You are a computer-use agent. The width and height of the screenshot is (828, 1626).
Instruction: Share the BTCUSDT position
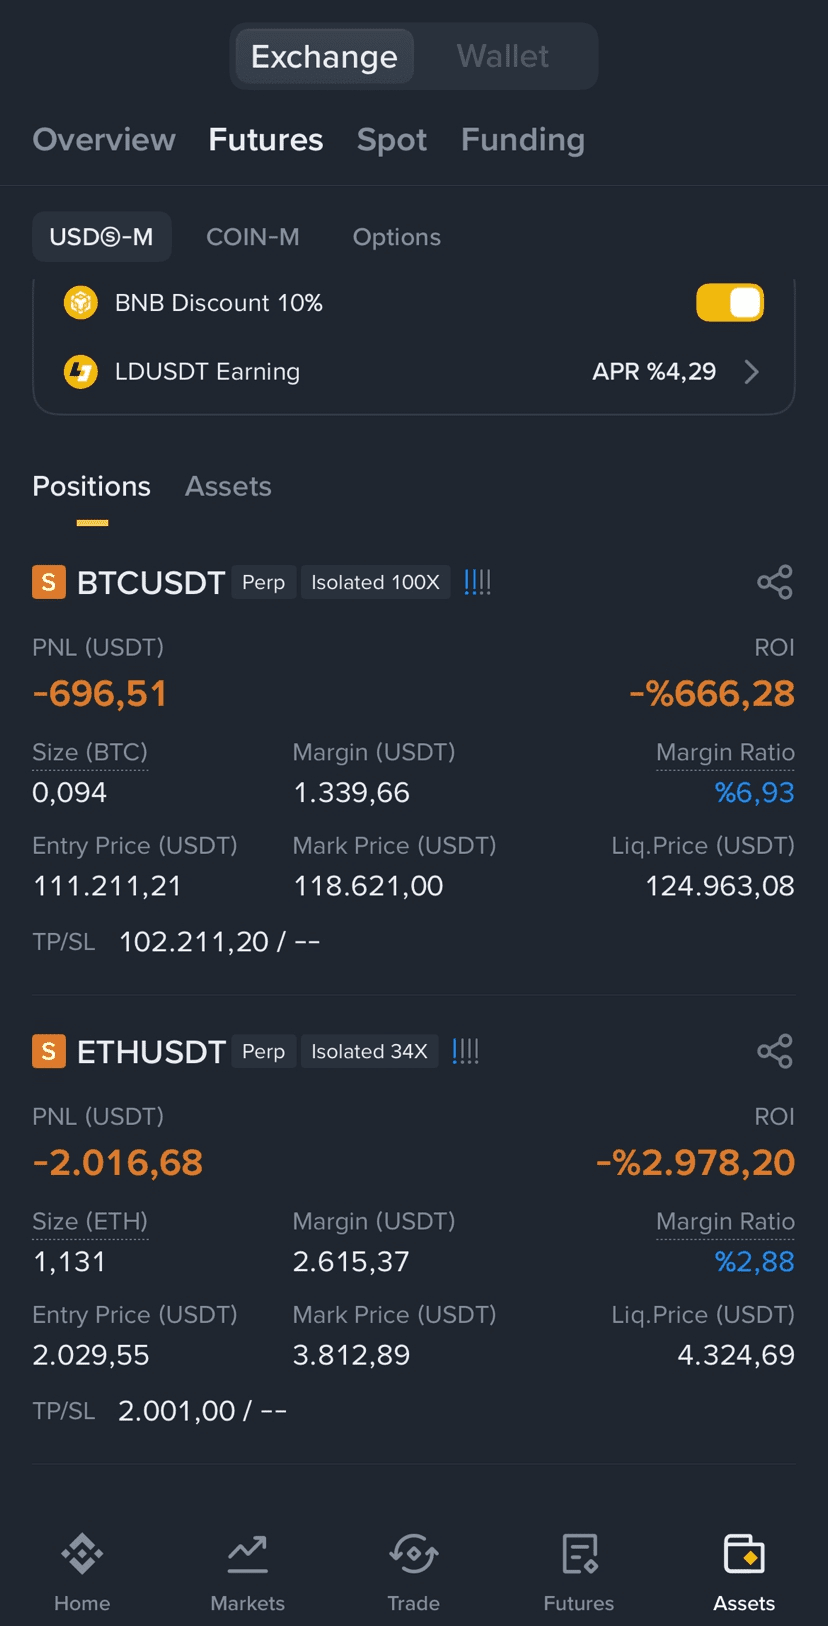coord(775,582)
